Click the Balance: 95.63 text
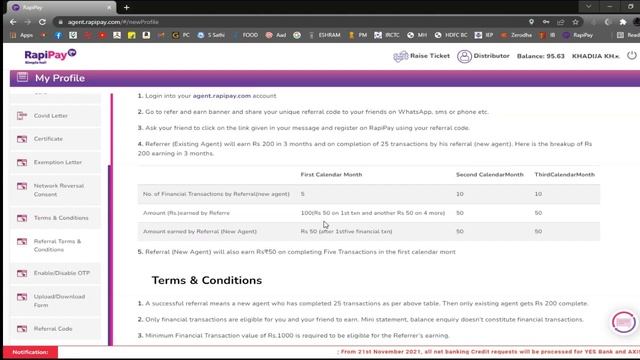640x360 pixels. pyautogui.click(x=540, y=56)
